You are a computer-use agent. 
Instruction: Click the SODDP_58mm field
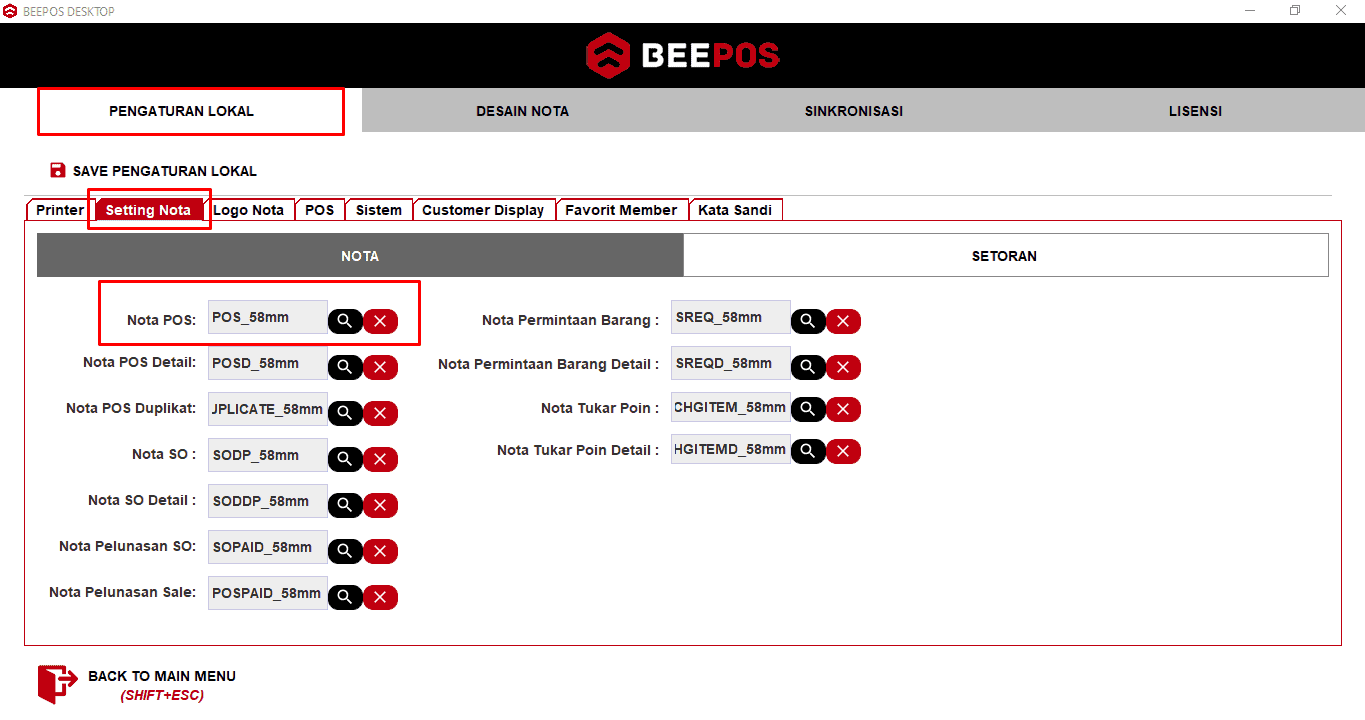(268, 501)
